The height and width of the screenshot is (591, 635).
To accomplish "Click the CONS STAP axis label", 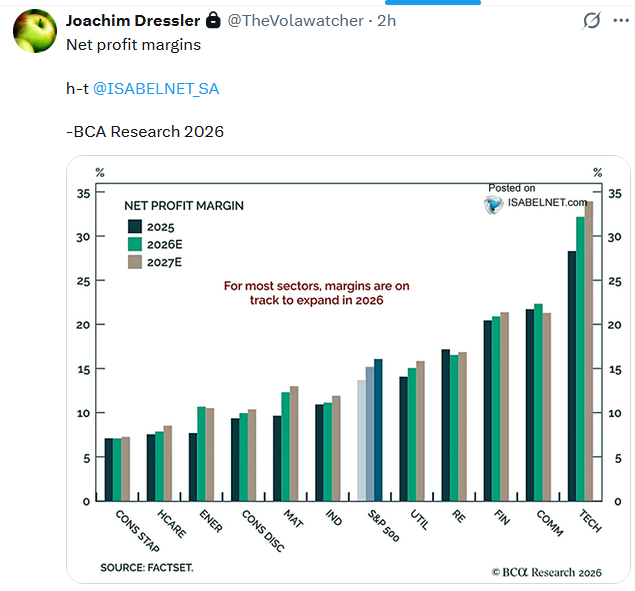I will 138,531.
